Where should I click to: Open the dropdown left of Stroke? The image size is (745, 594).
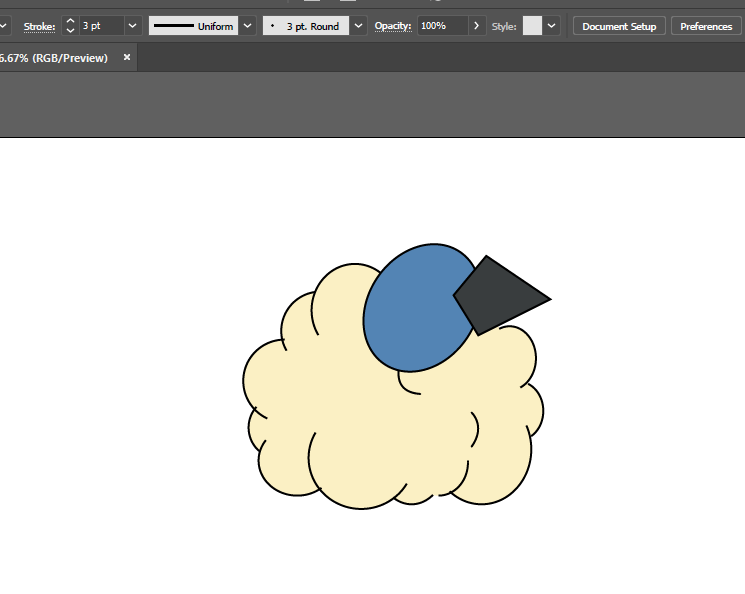(3, 26)
